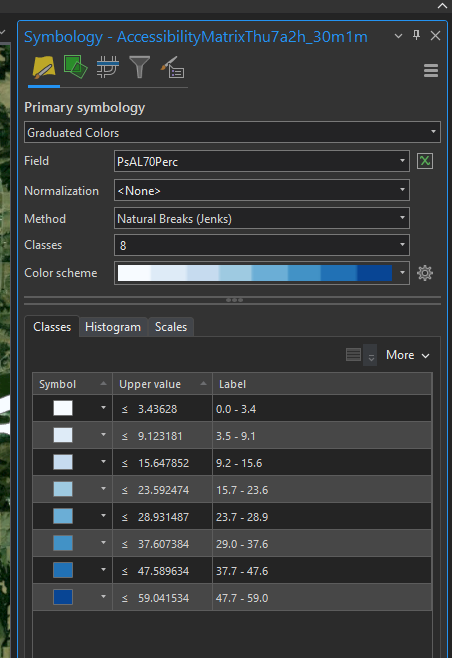Viewport: 452px width, 658px height.
Task: Open symbol dropdown for 3.5 - 9.1 class
Action: click(103, 434)
